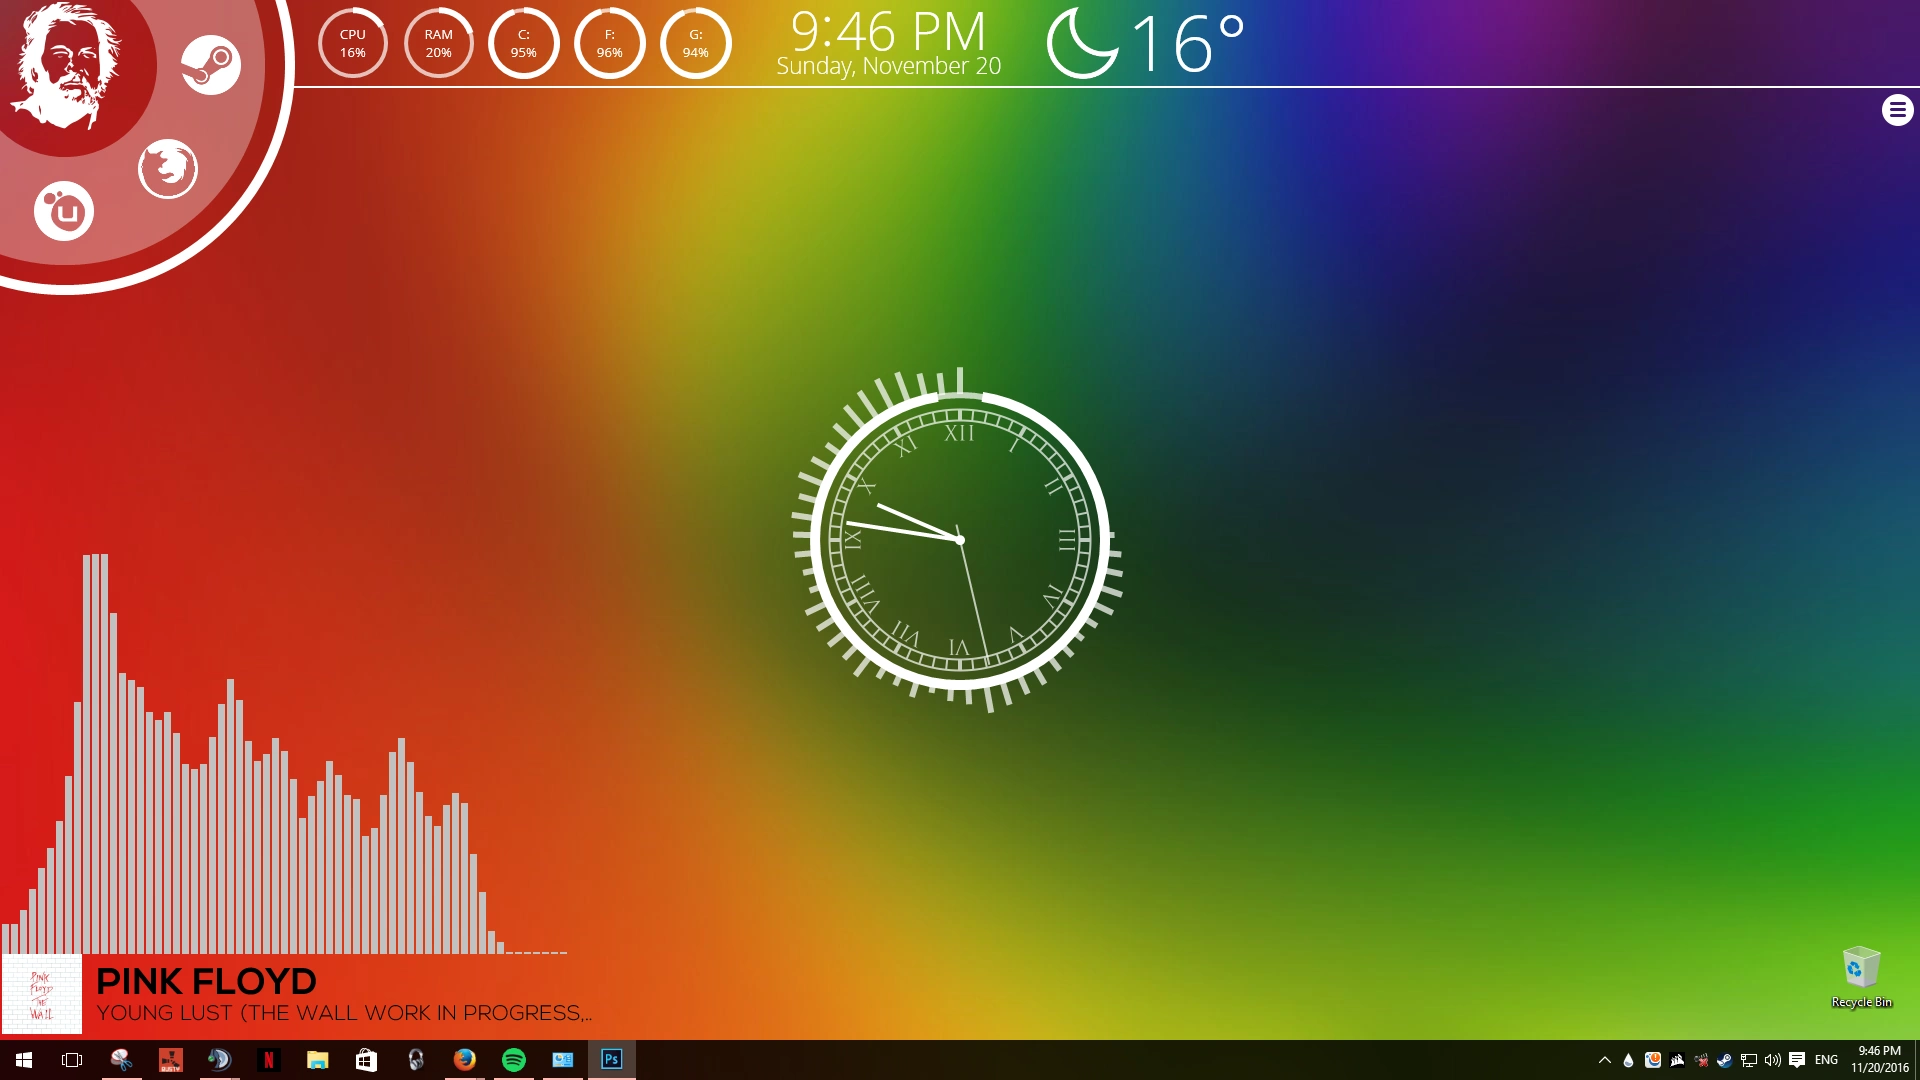Click the water drop tray icon
Screen dimensions: 1920x1080
click(1628, 1060)
